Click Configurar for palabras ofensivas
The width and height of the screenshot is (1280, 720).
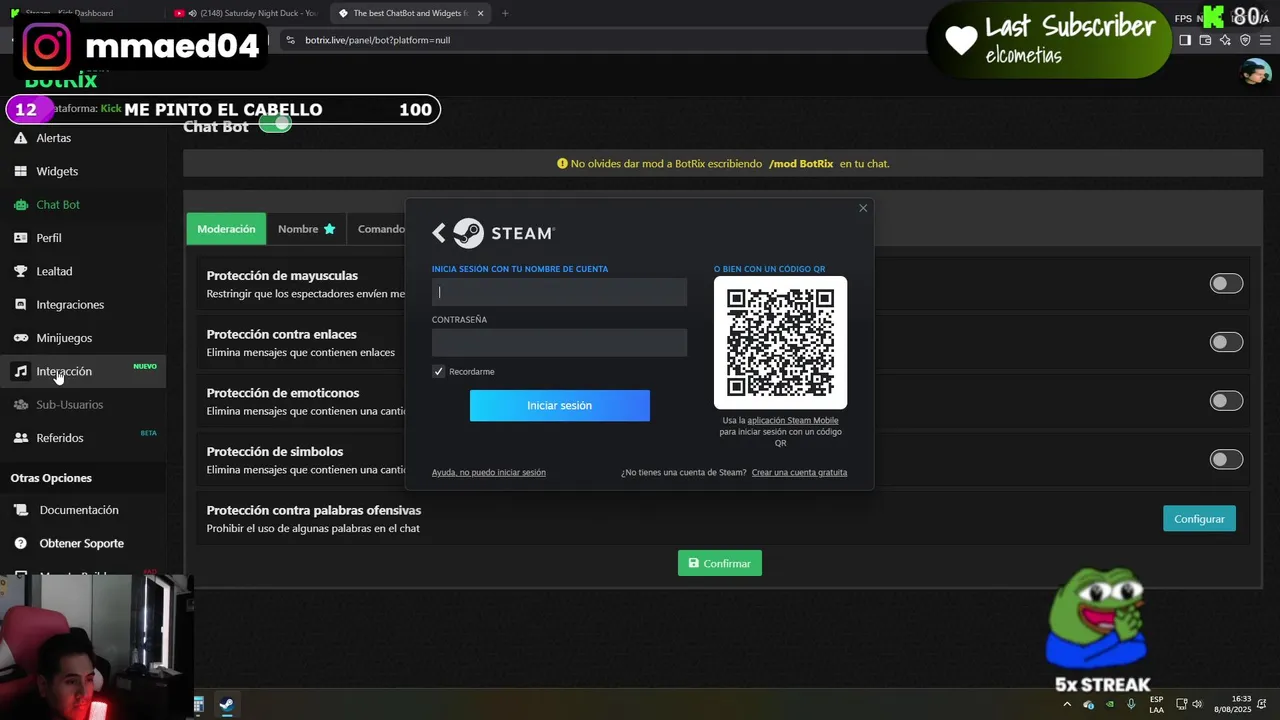(x=1199, y=519)
